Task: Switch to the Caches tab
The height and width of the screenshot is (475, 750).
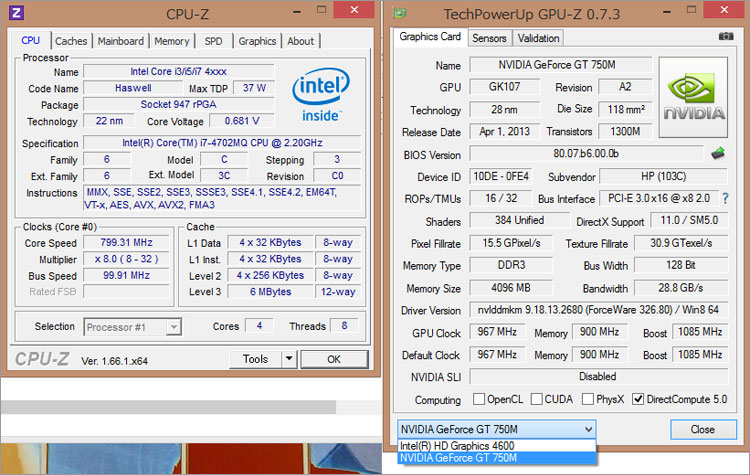Action: click(71, 41)
